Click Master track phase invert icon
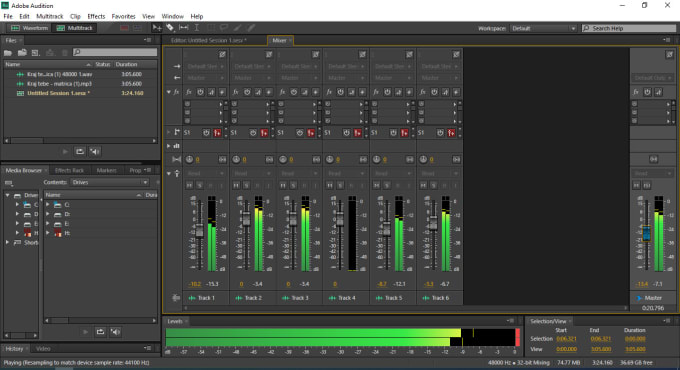 (670, 55)
